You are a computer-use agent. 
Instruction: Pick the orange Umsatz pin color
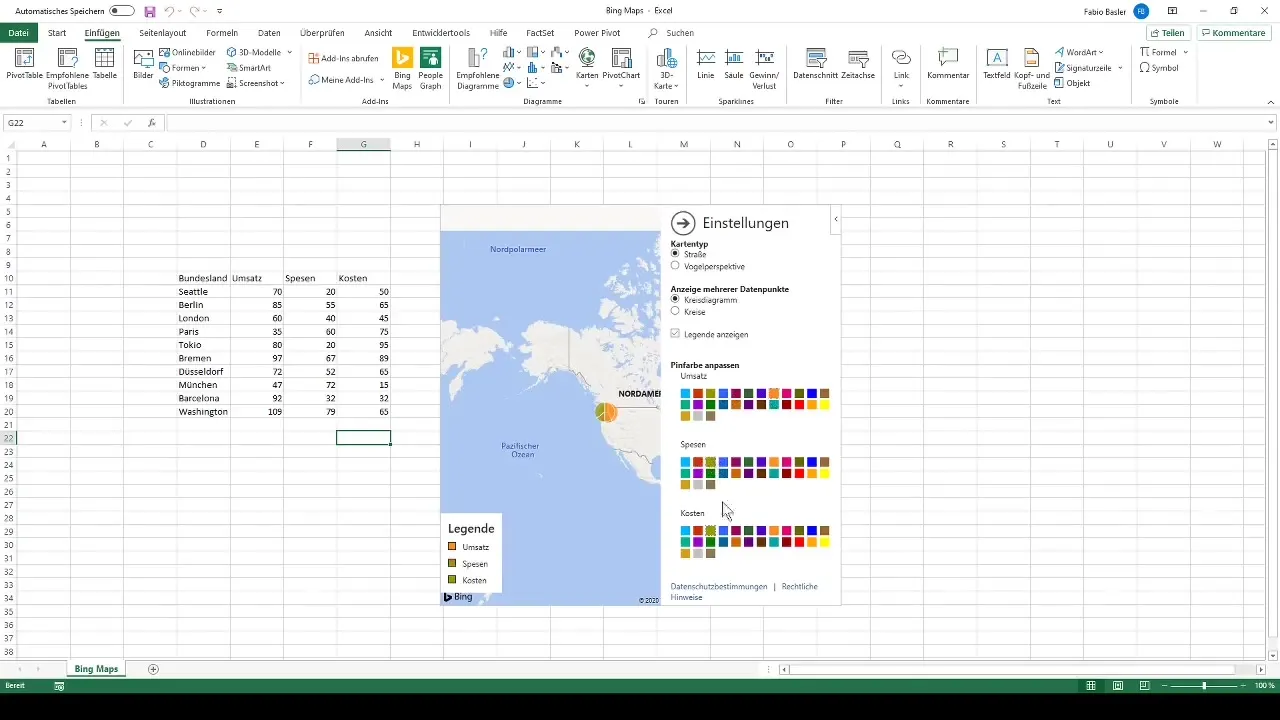pyautogui.click(x=774, y=393)
